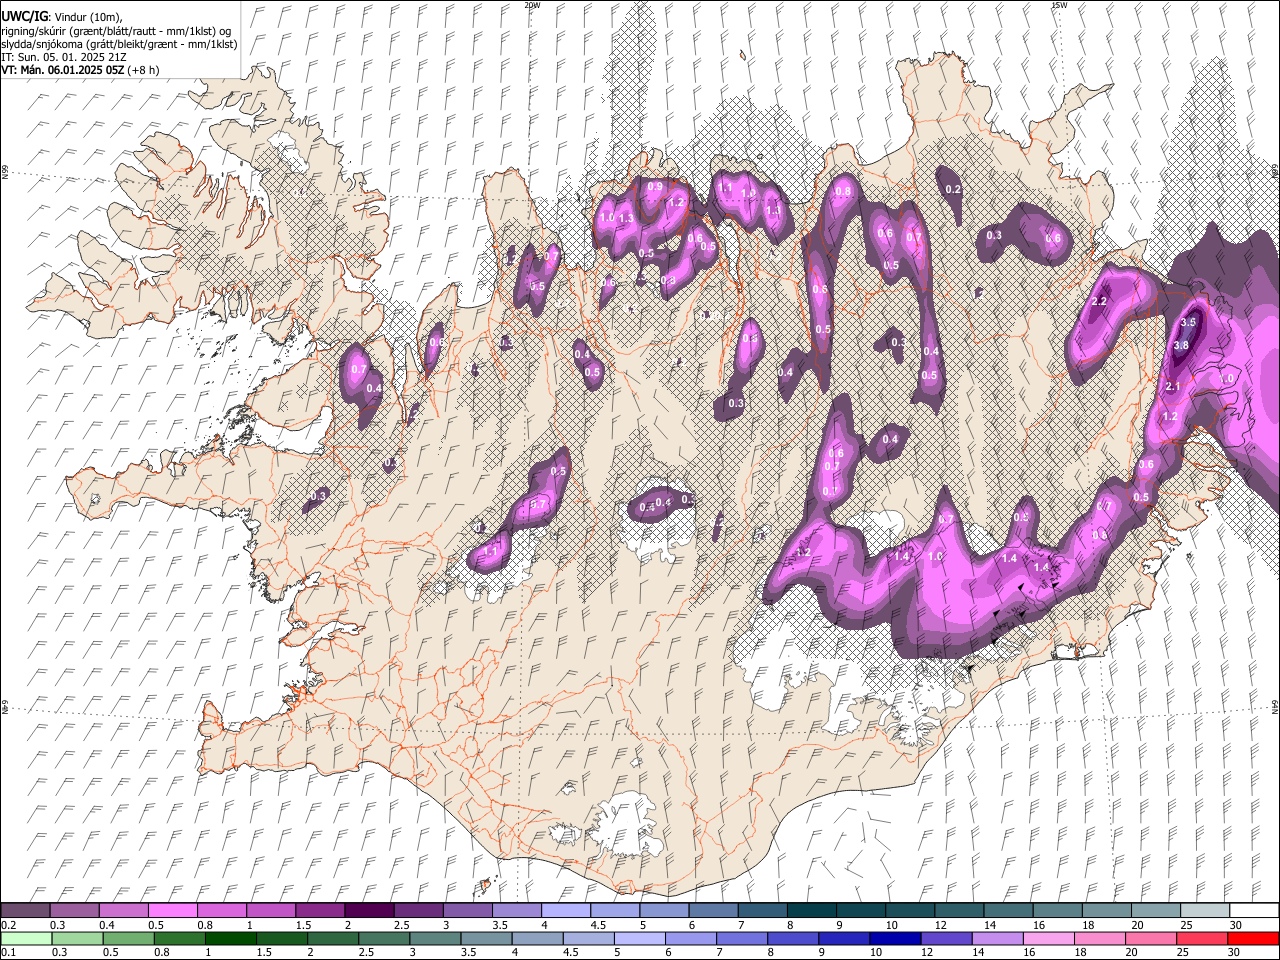Click the violet 12 mm rain legend swatch
The width and height of the screenshot is (1280, 960).
click(x=946, y=939)
